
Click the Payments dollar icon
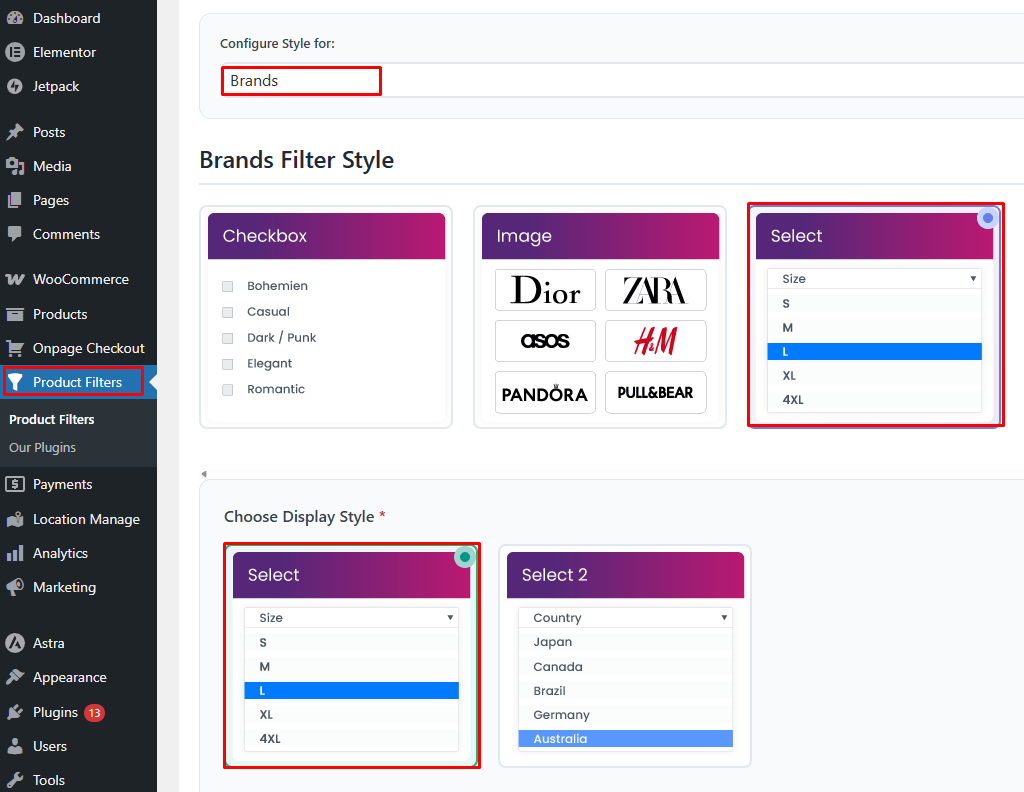pos(15,484)
